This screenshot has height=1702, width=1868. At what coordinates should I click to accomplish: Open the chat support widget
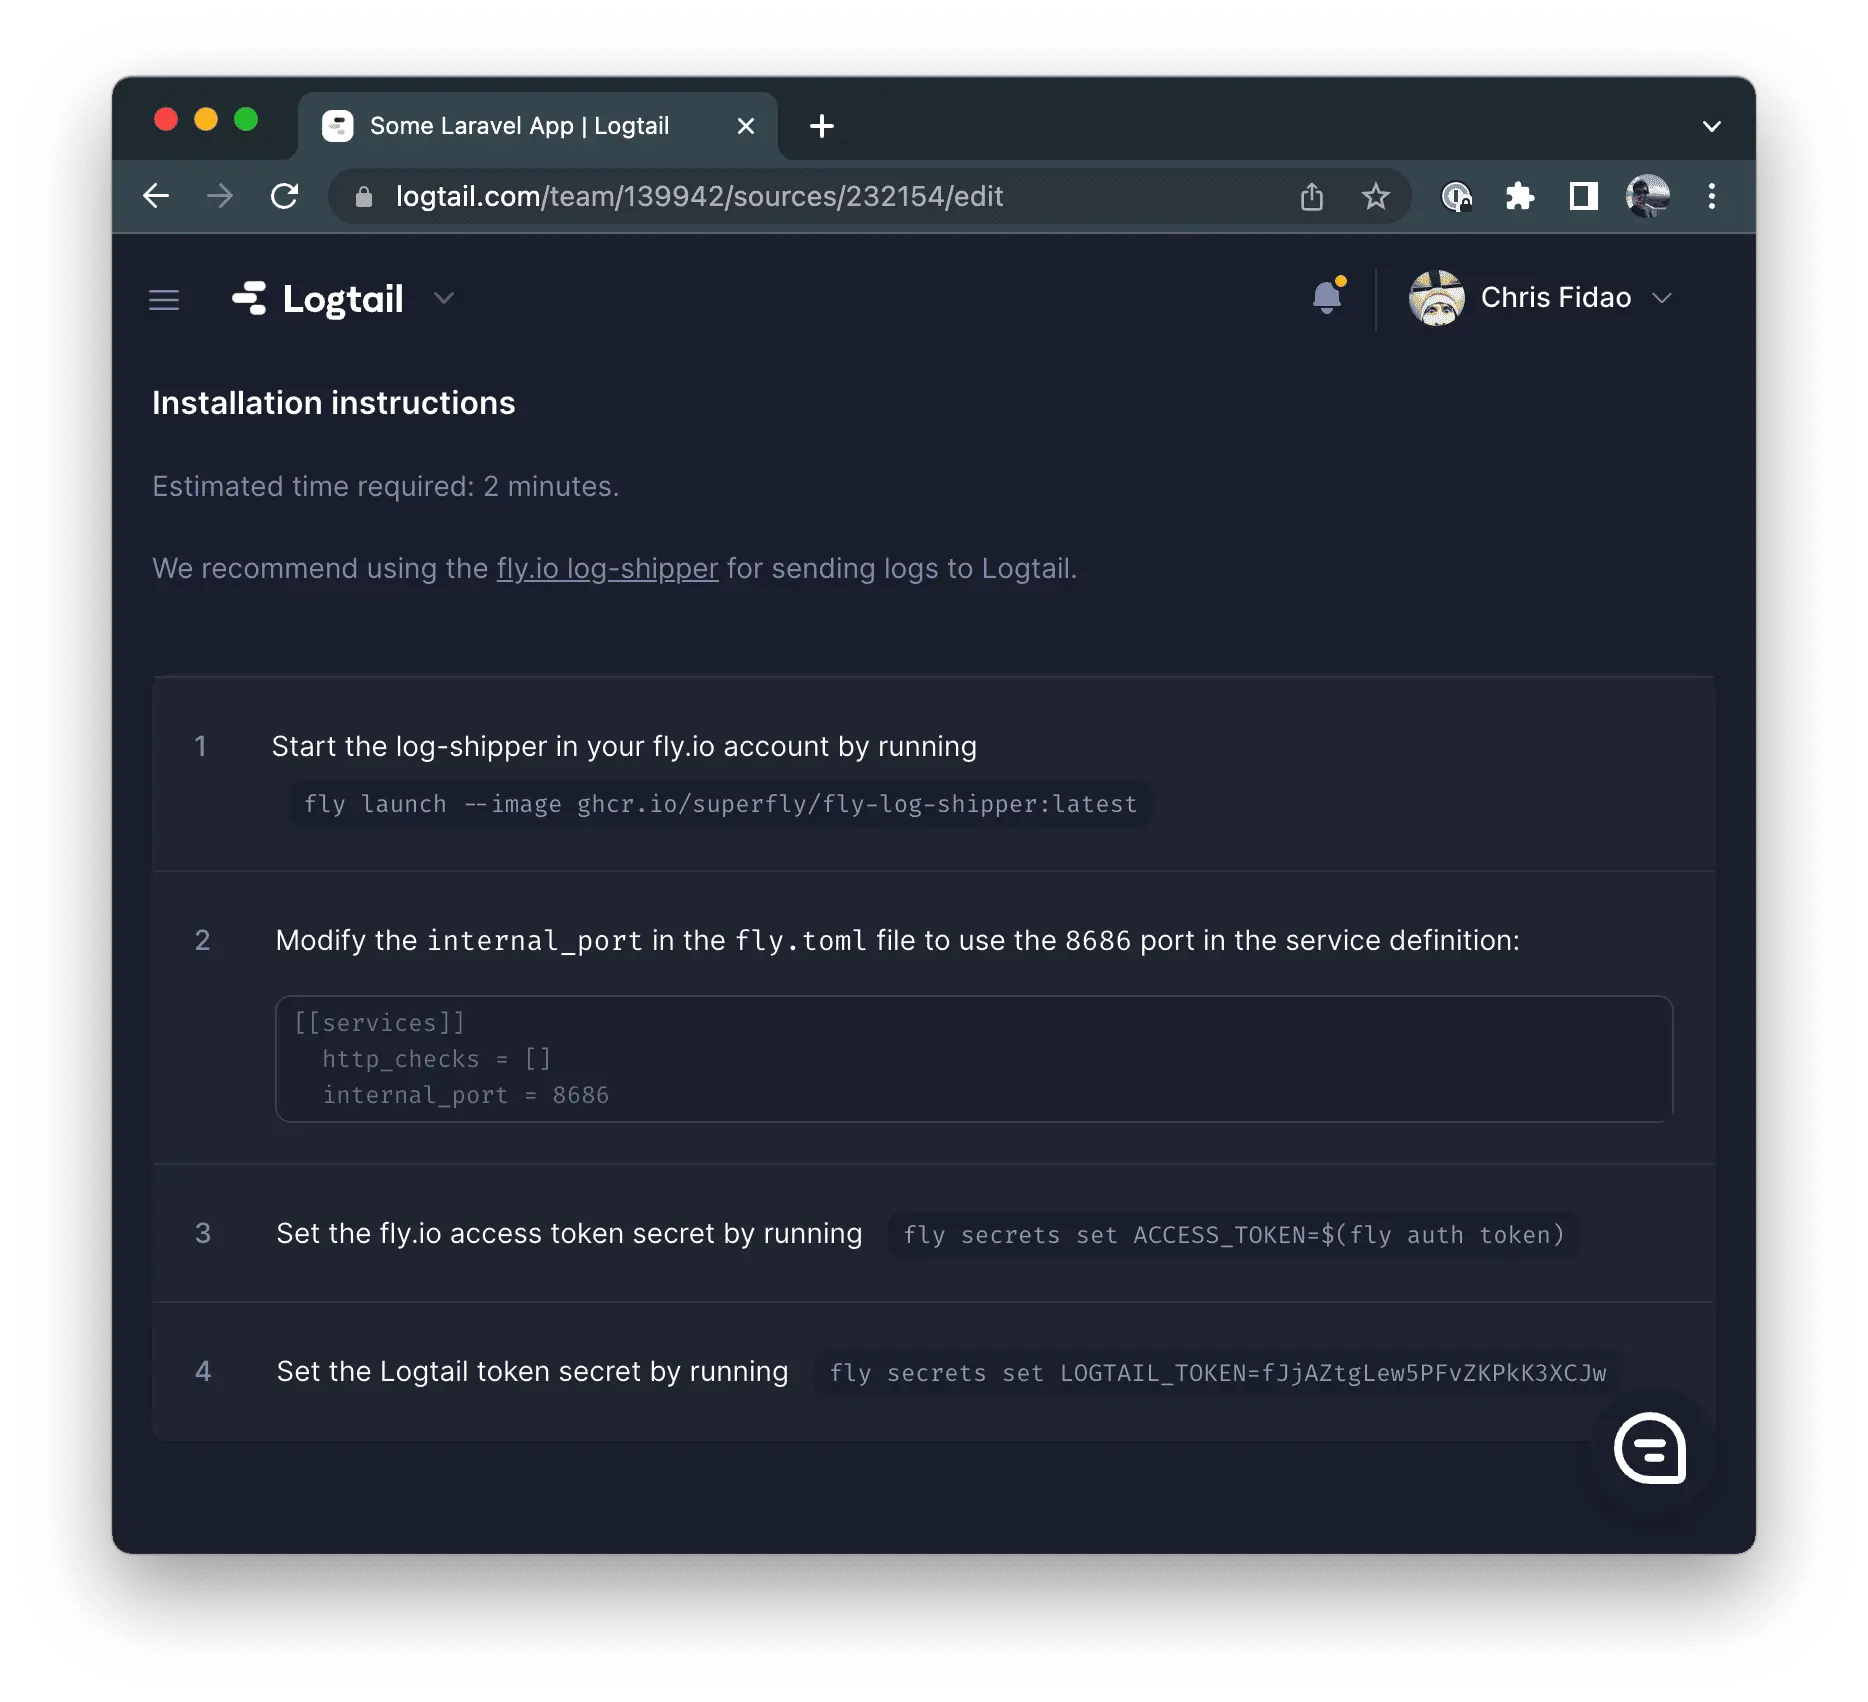tap(1649, 1448)
